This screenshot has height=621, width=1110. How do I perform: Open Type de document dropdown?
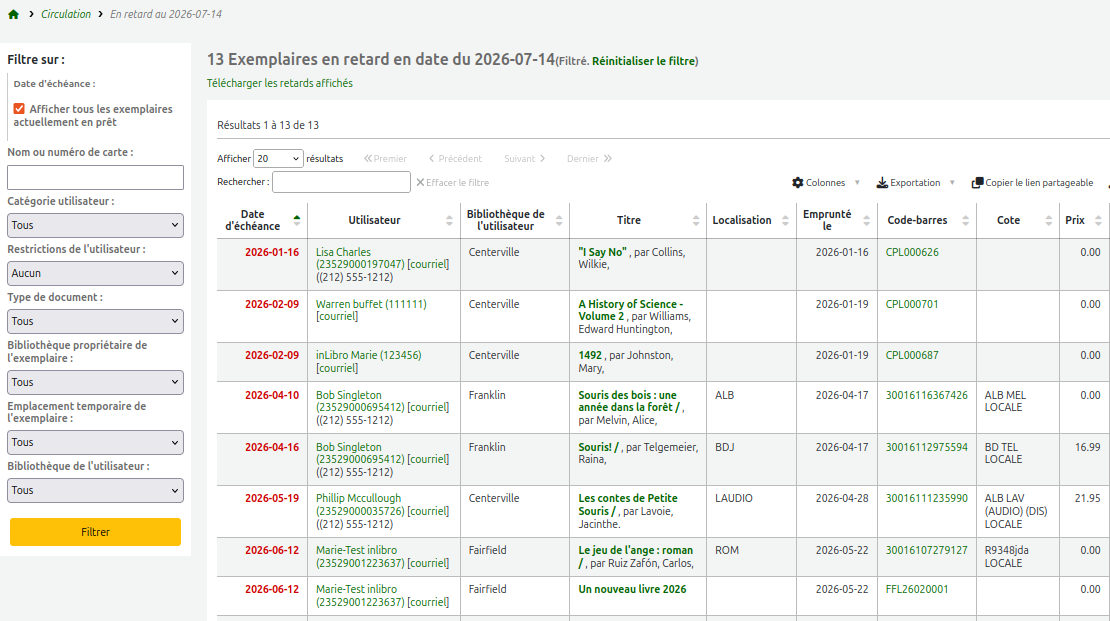pyautogui.click(x=96, y=321)
